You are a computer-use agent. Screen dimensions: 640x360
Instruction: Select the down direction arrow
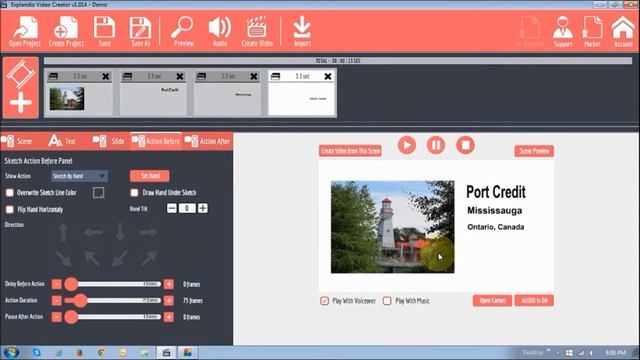120,232
